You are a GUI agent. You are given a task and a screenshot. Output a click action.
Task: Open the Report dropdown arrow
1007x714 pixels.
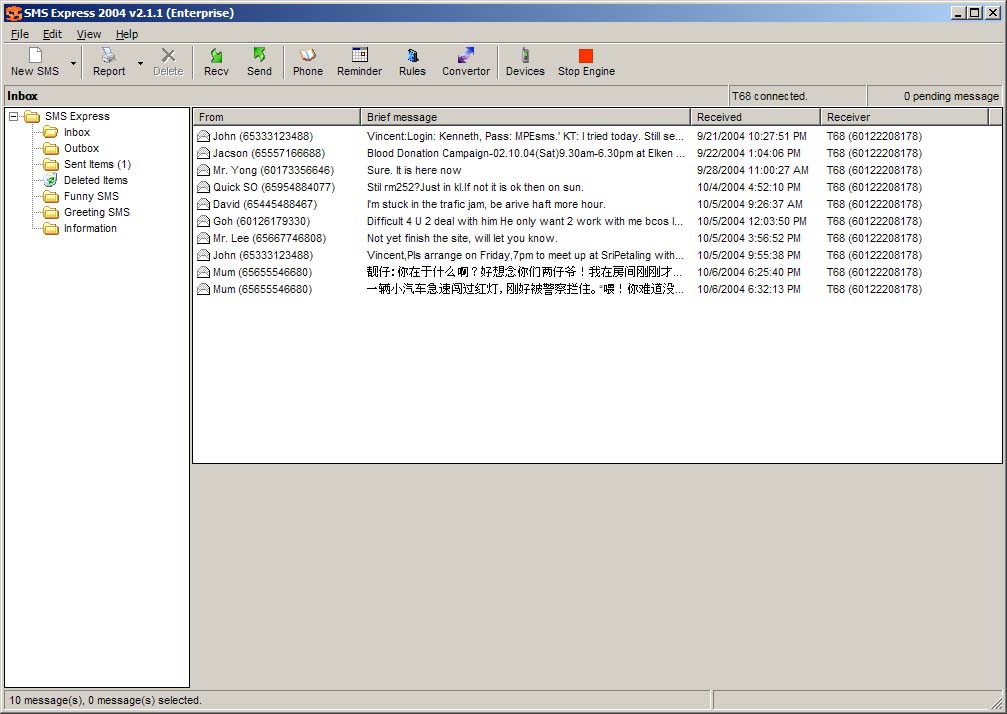coord(140,63)
